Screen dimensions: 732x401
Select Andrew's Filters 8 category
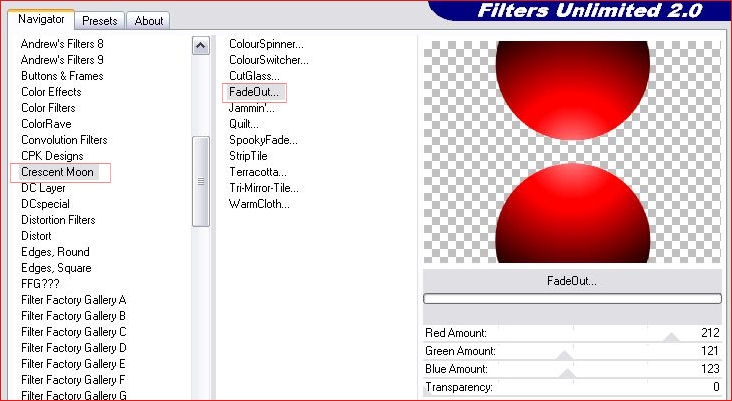62,44
